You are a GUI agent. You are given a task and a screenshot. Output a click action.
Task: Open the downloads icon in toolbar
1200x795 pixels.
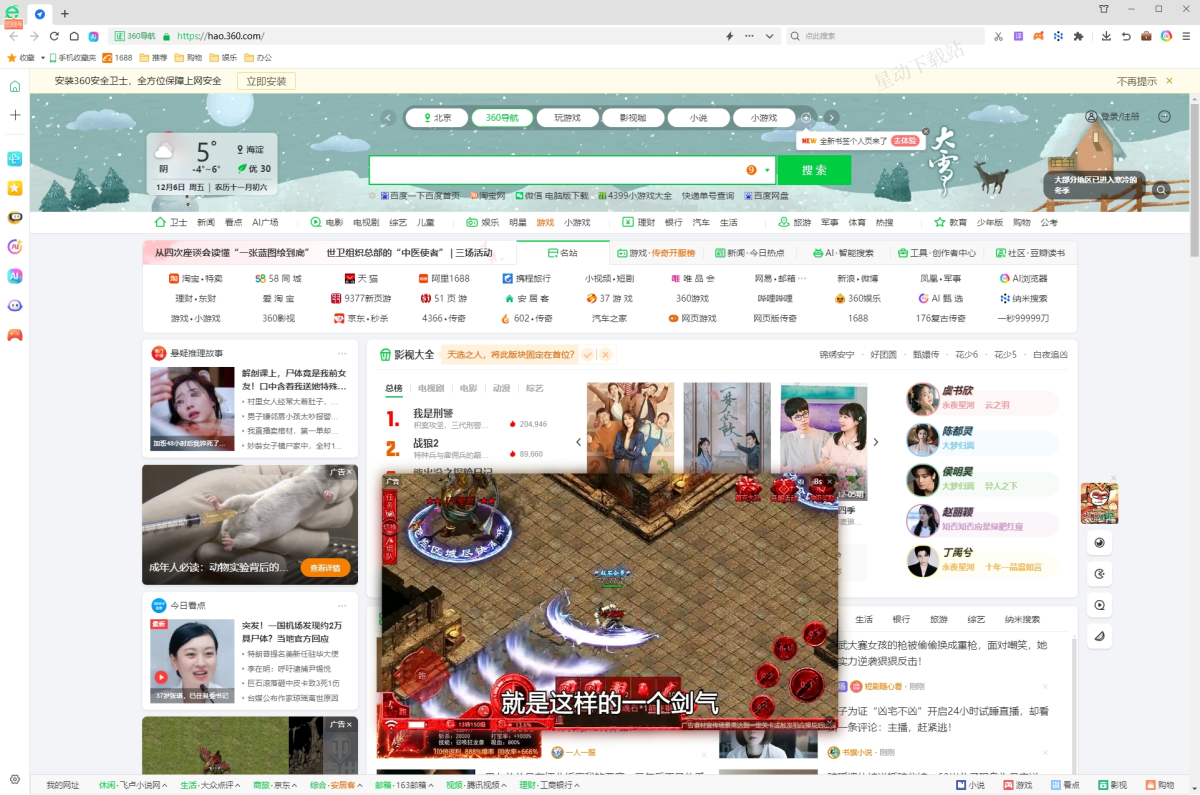pos(1107,36)
